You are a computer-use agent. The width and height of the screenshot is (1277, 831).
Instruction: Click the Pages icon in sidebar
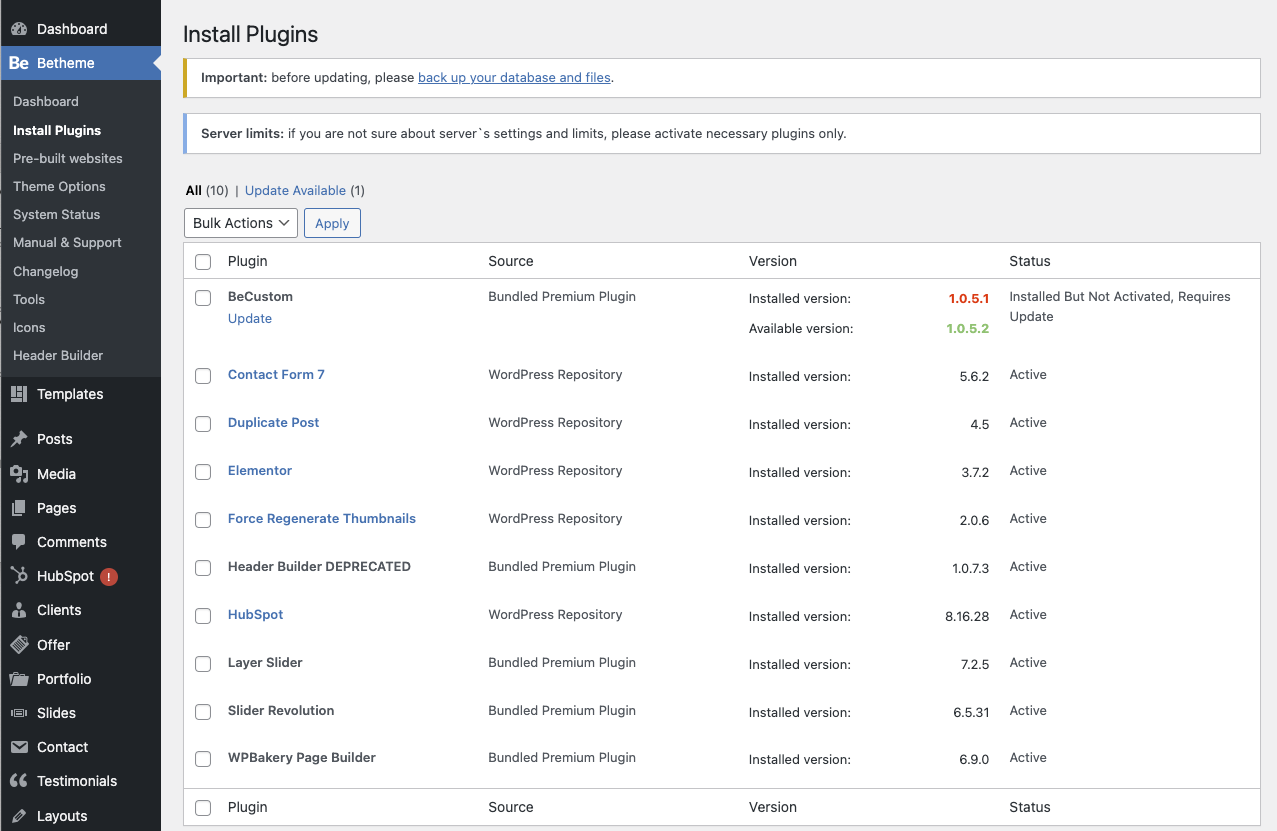click(19, 508)
